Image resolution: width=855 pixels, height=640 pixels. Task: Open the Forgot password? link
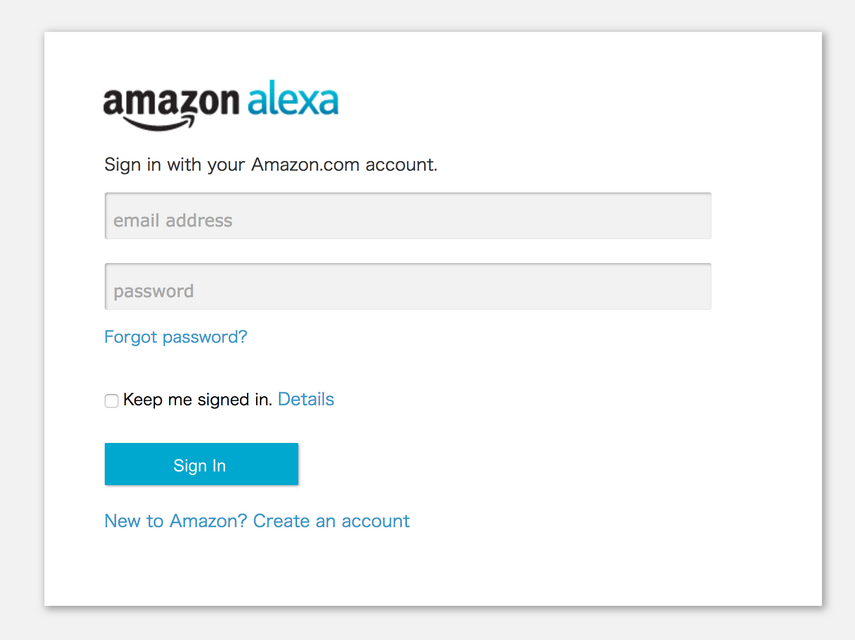click(176, 337)
